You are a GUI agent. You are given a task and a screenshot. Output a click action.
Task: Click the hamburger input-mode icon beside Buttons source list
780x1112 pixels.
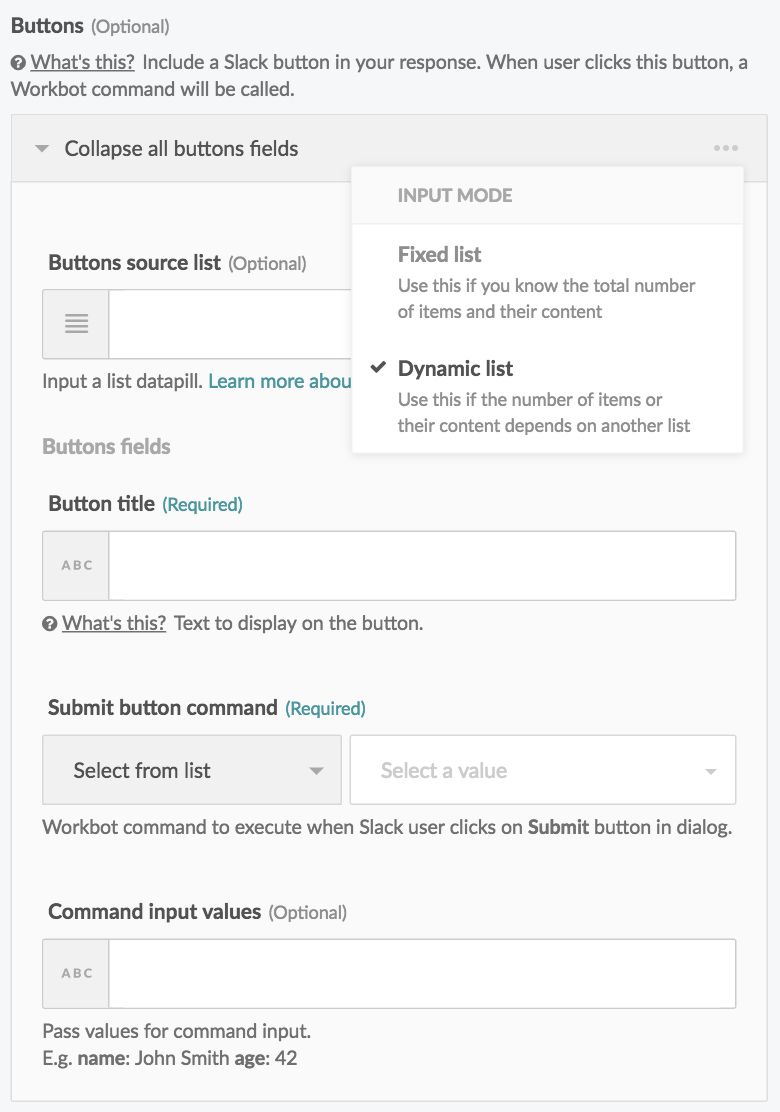[x=74, y=324]
